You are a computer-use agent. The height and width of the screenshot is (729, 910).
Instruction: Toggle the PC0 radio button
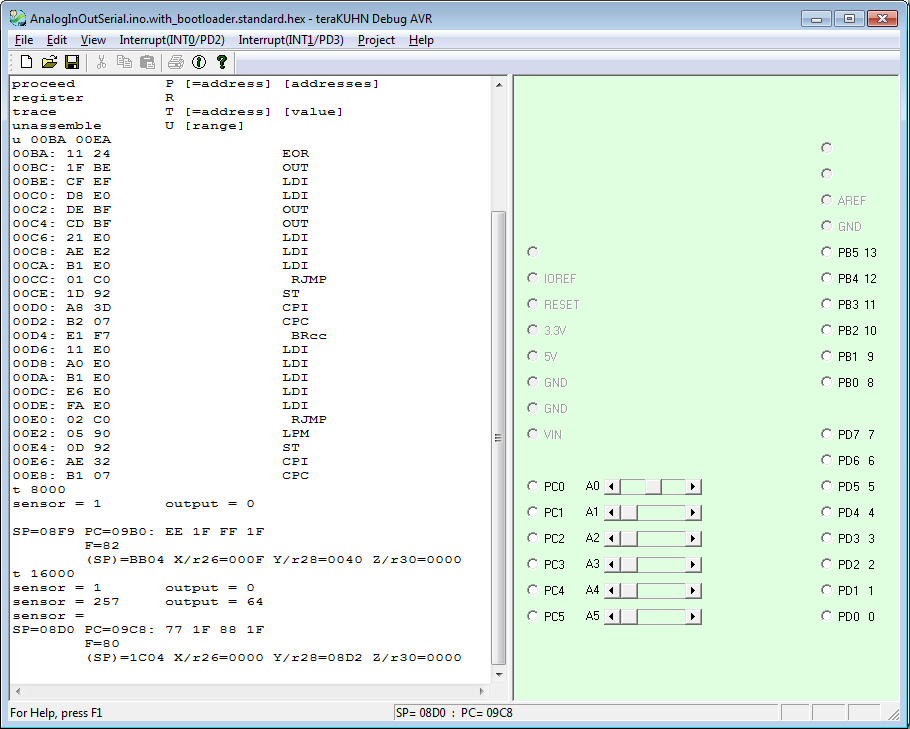pos(533,486)
